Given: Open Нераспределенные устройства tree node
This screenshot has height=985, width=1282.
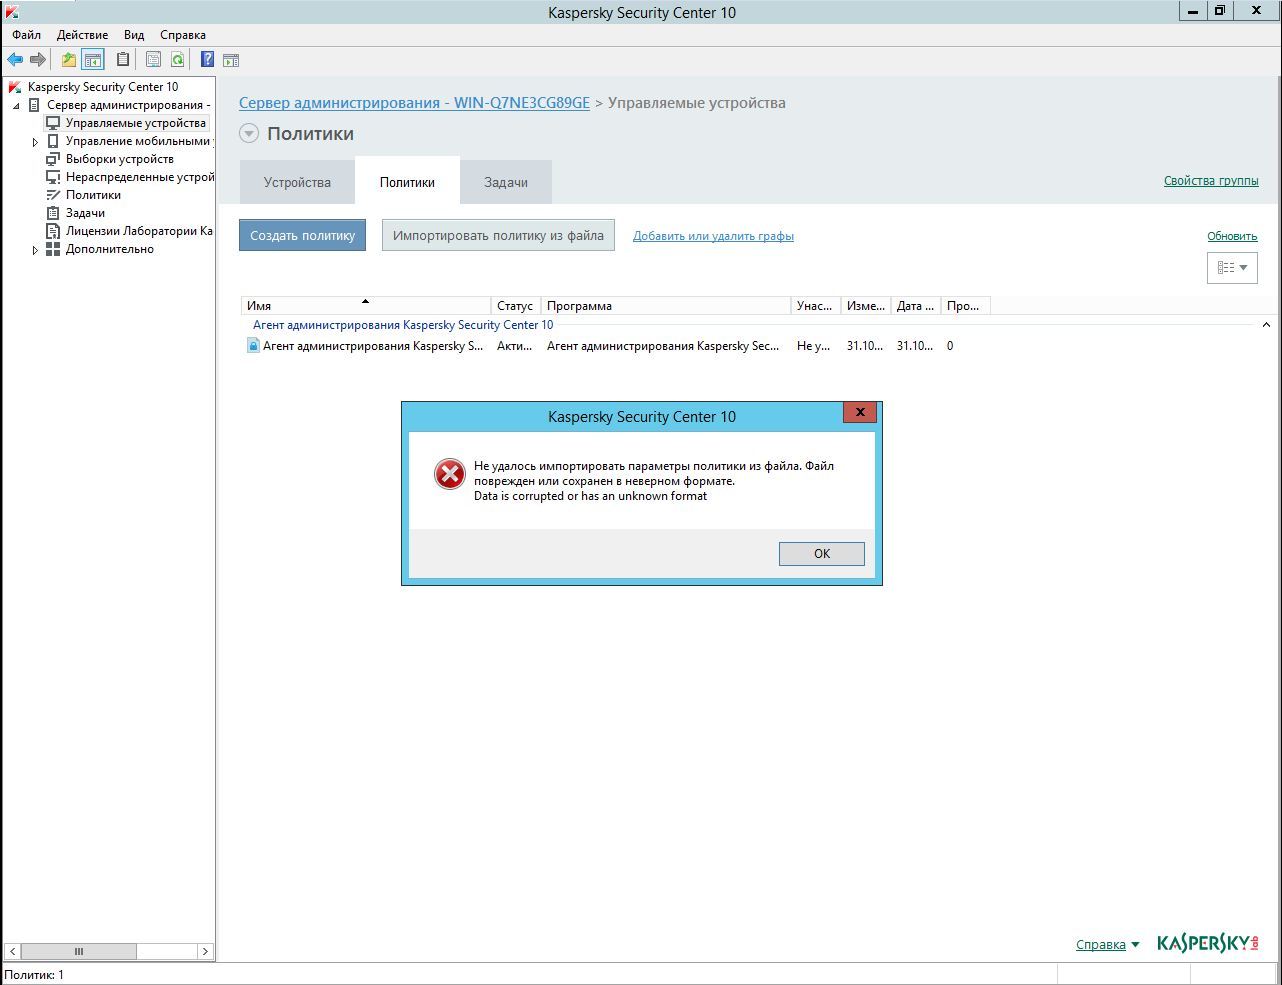Looking at the screenshot, I should pos(140,177).
